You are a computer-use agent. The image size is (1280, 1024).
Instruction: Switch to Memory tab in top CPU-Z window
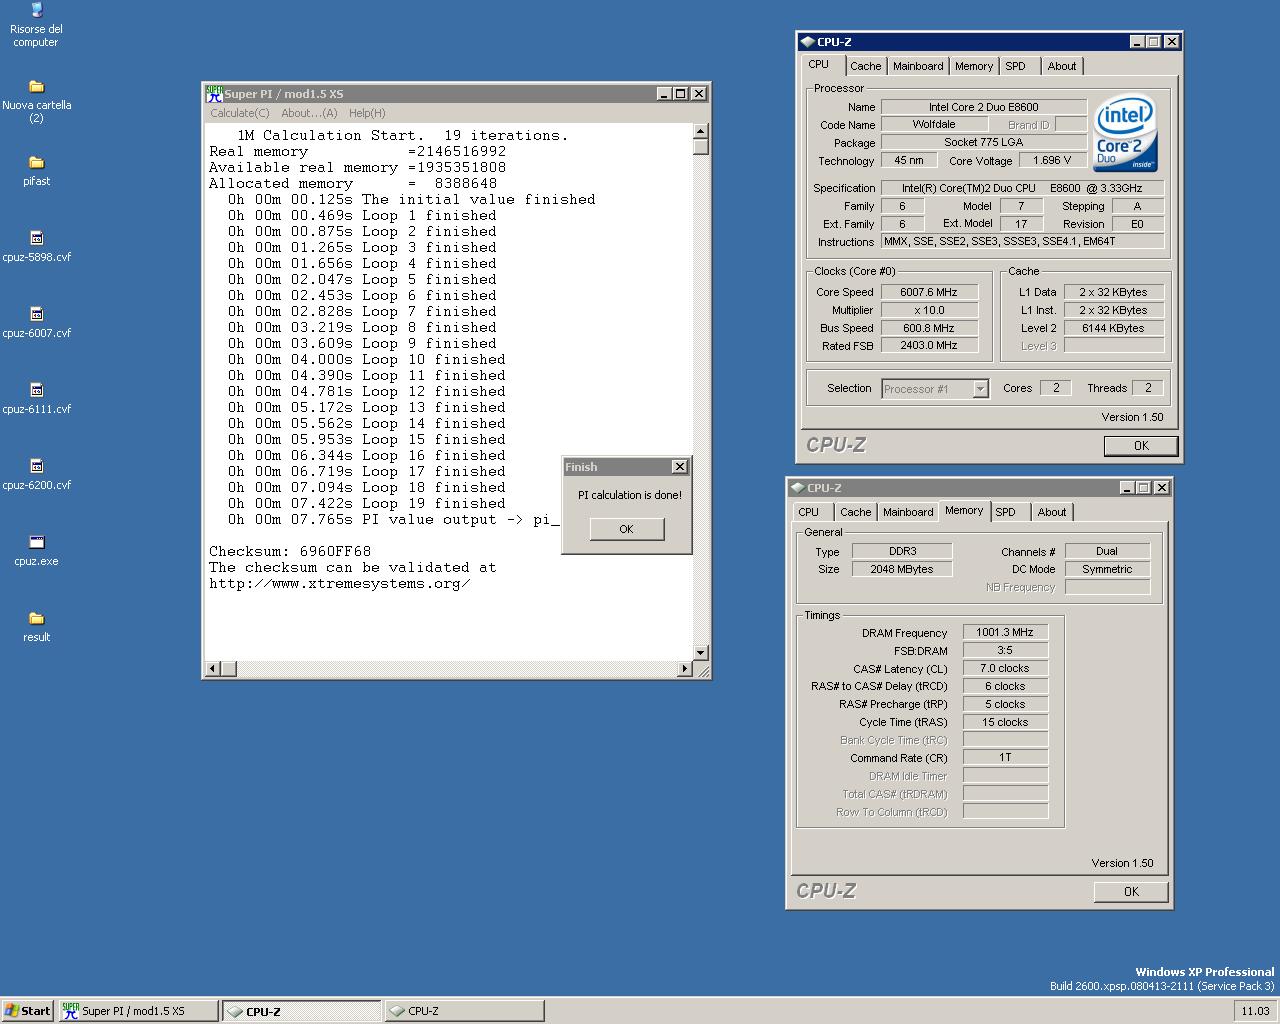coord(974,66)
